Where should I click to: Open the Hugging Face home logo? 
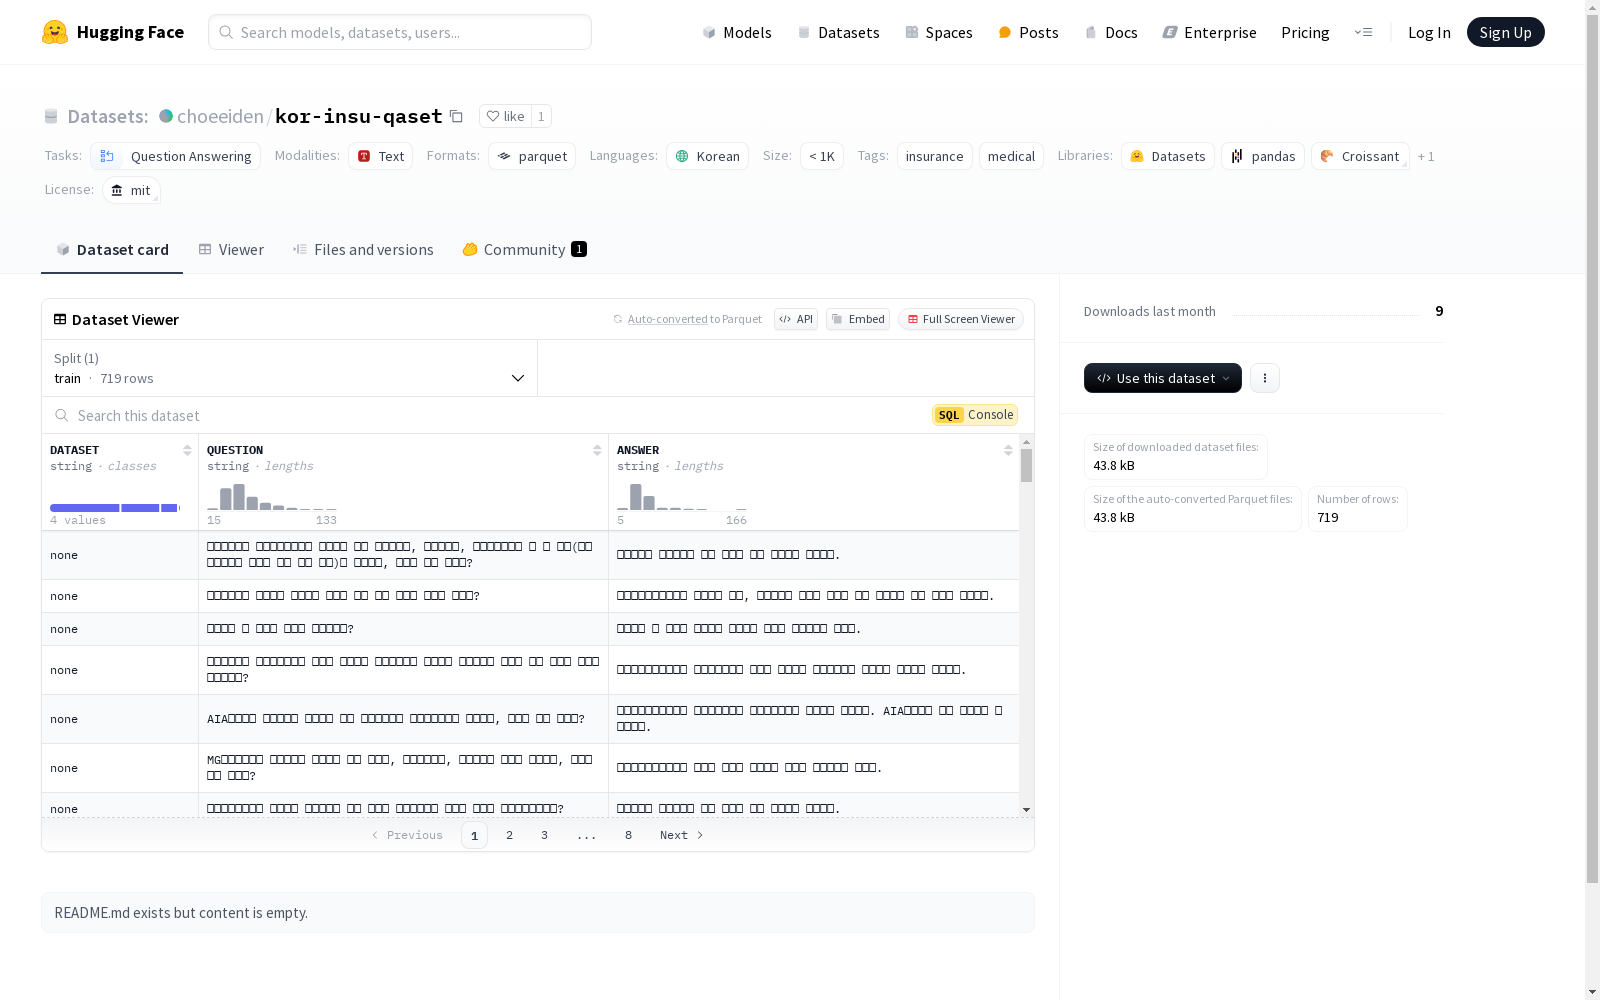[113, 32]
